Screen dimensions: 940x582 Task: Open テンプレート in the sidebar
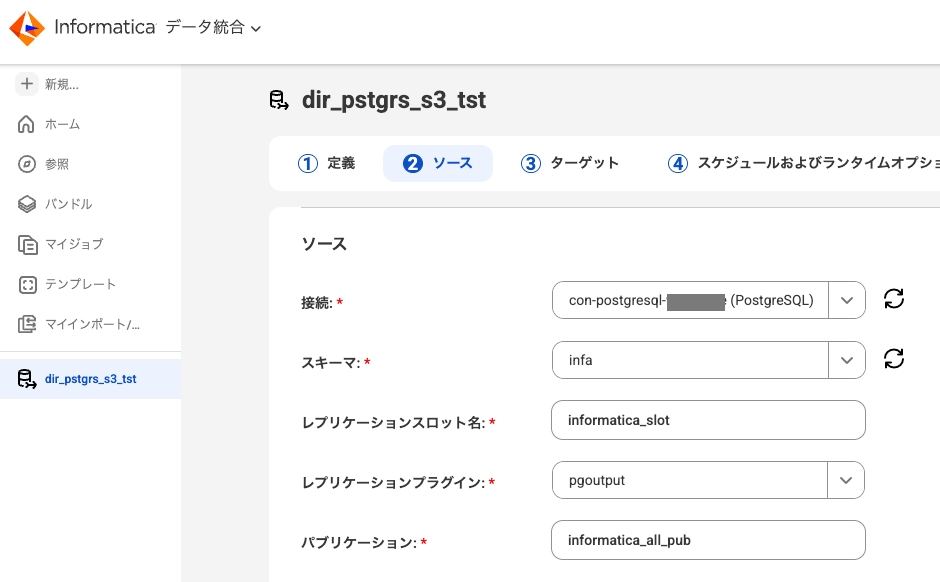coord(80,284)
